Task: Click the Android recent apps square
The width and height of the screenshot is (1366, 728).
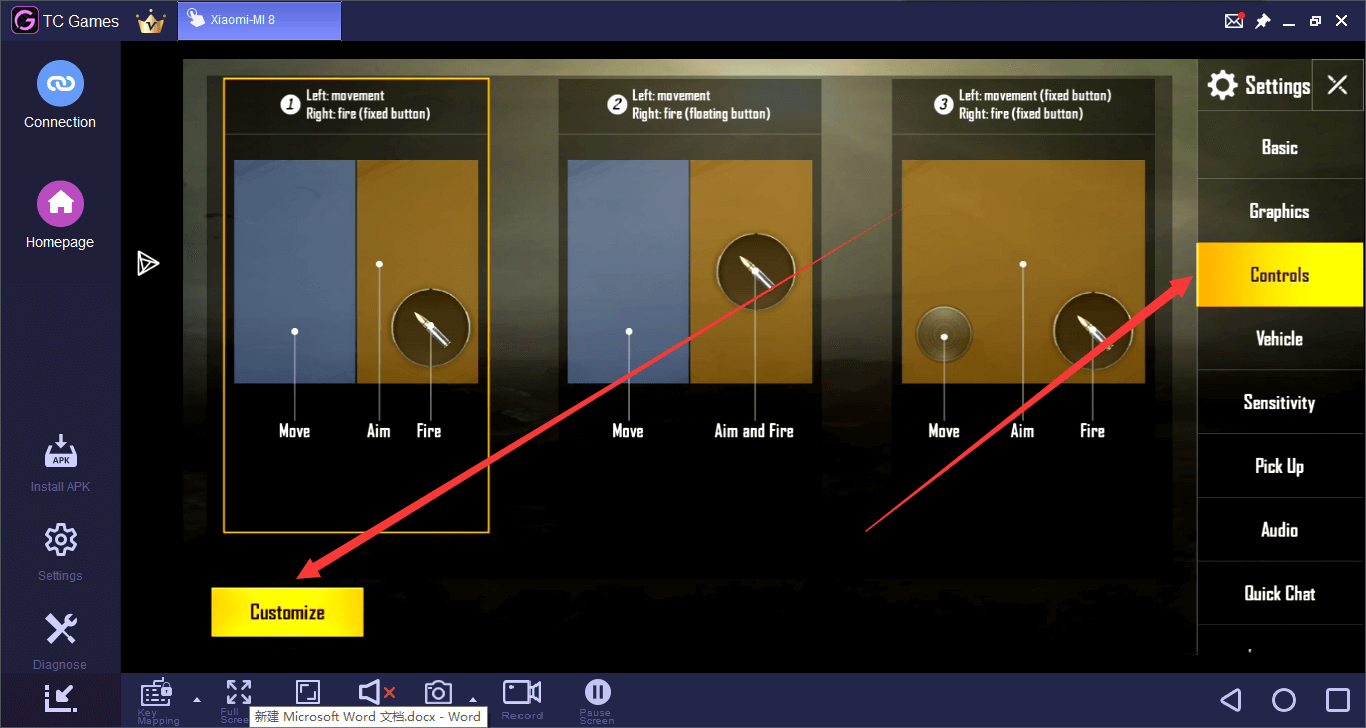Action: [1337, 699]
